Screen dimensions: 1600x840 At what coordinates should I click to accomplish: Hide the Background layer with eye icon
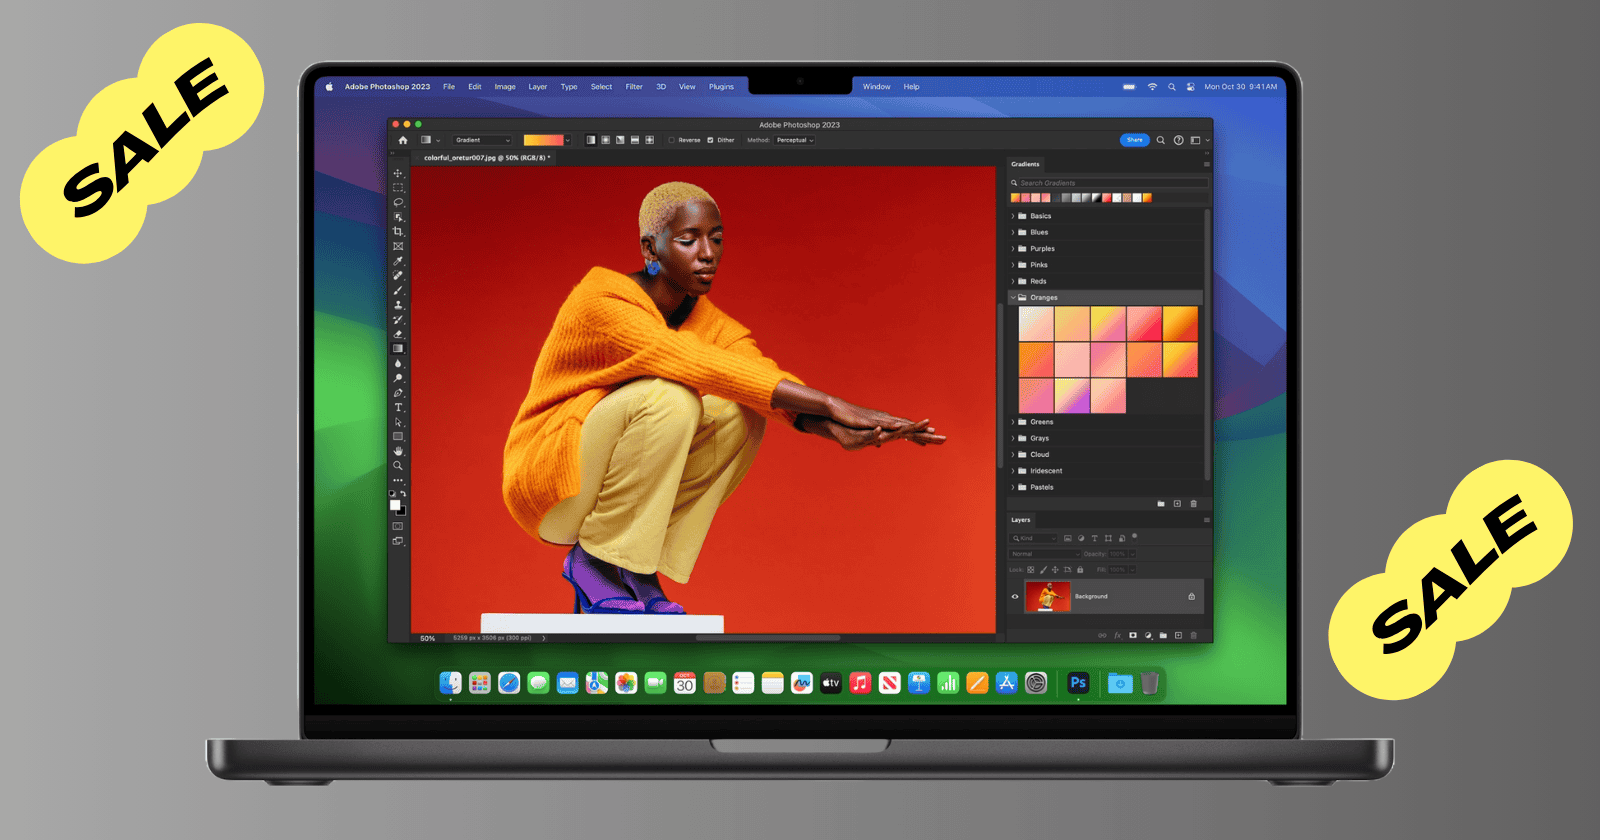pos(1015,597)
